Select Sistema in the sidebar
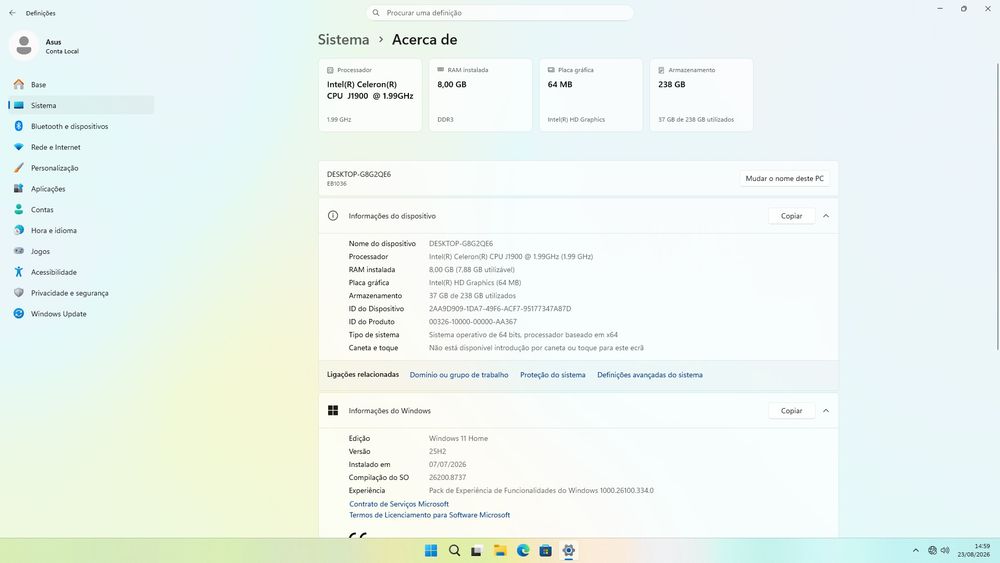This screenshot has width=1000, height=563. pos(81,105)
